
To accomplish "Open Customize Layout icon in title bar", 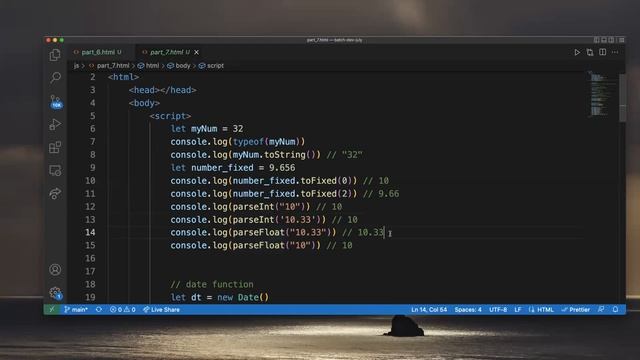I will point(621,40).
